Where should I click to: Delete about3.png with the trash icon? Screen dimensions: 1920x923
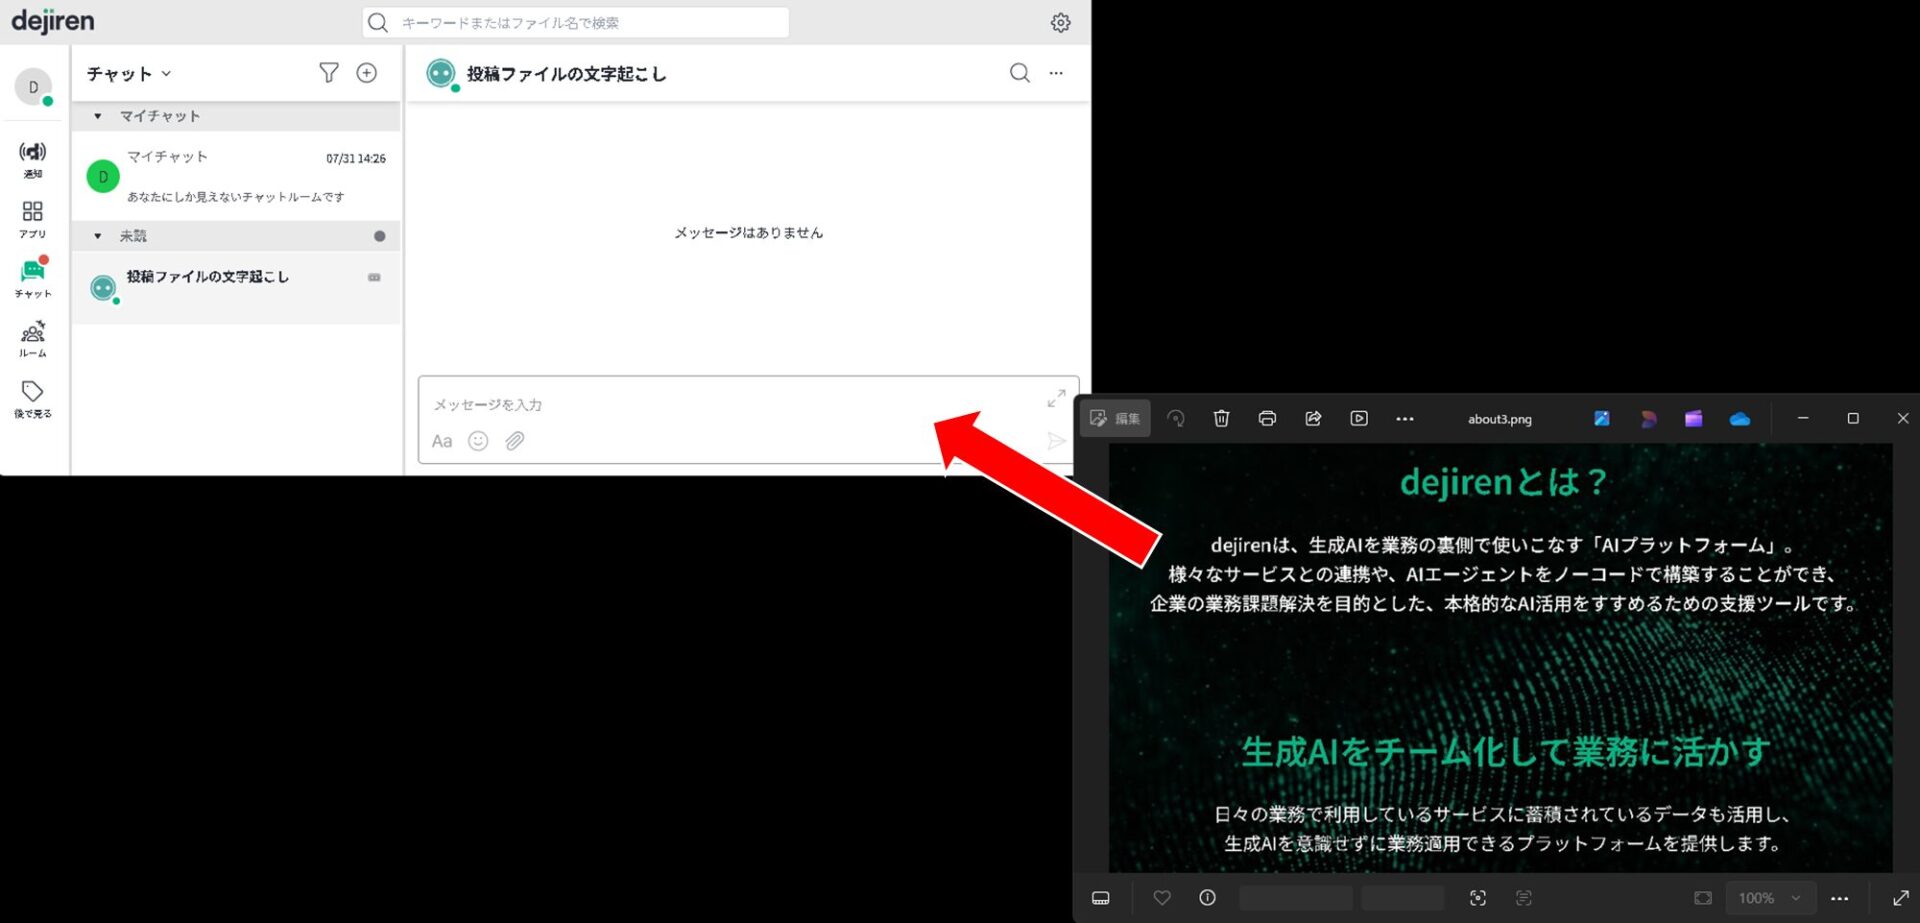coord(1221,419)
